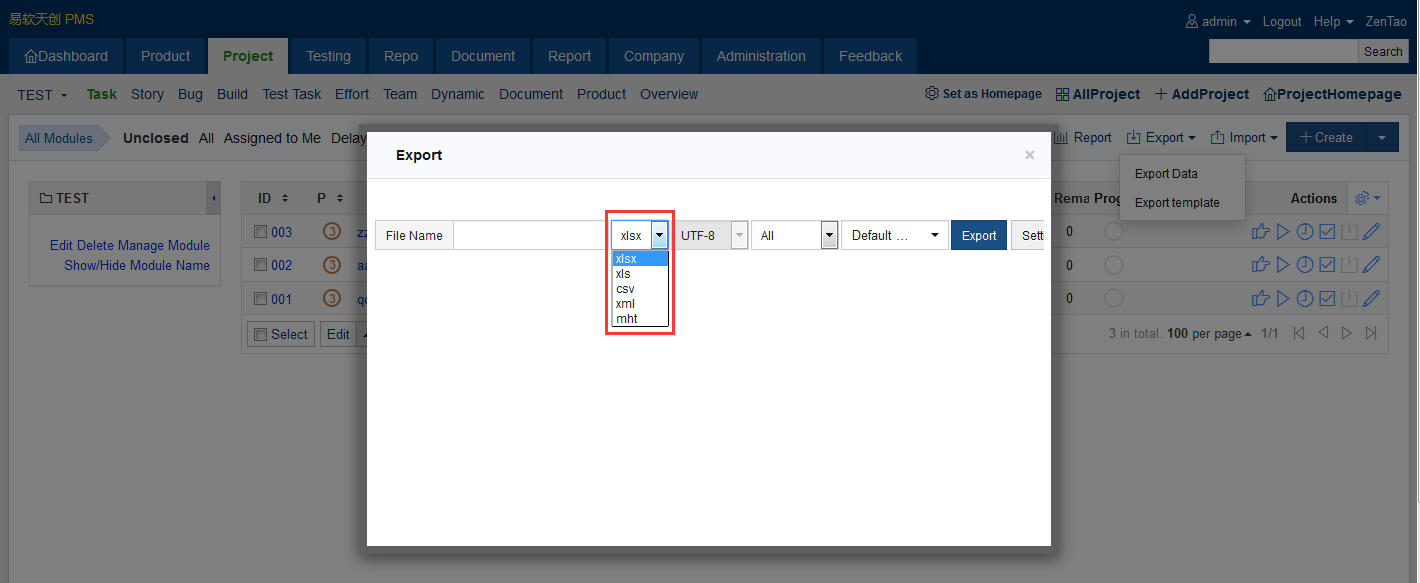Click the clock icon for task 001
Viewport: 1420px width, 583px height.
pyautogui.click(x=1305, y=298)
